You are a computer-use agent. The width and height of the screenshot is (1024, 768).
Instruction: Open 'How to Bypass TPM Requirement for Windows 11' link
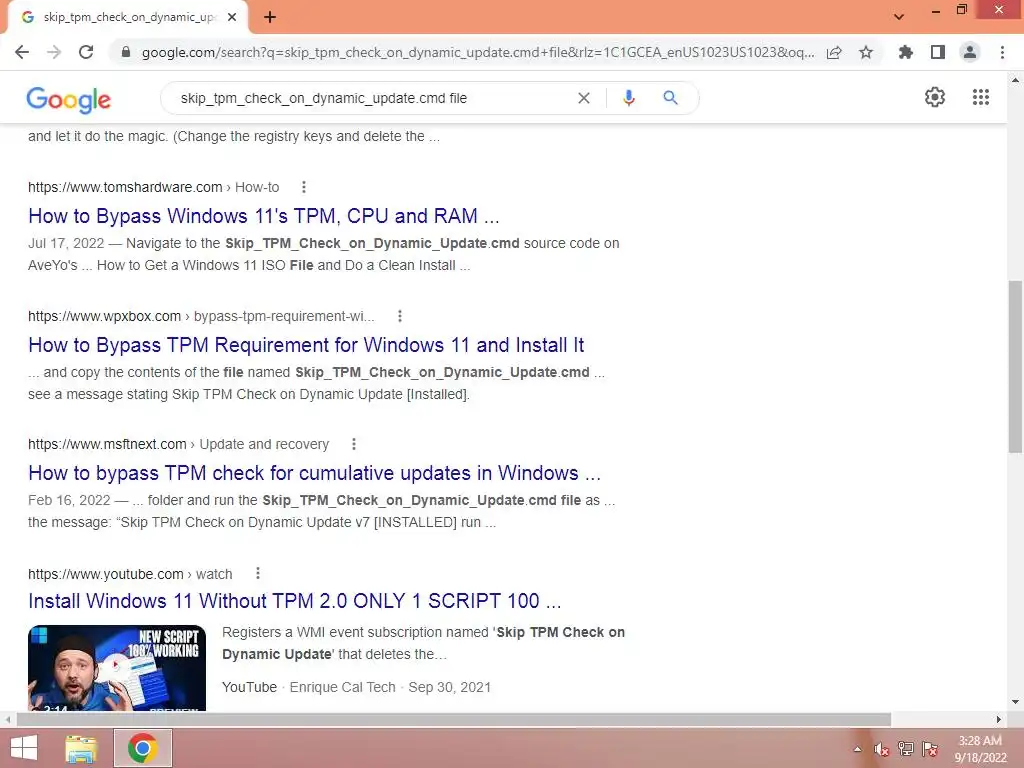(x=306, y=345)
